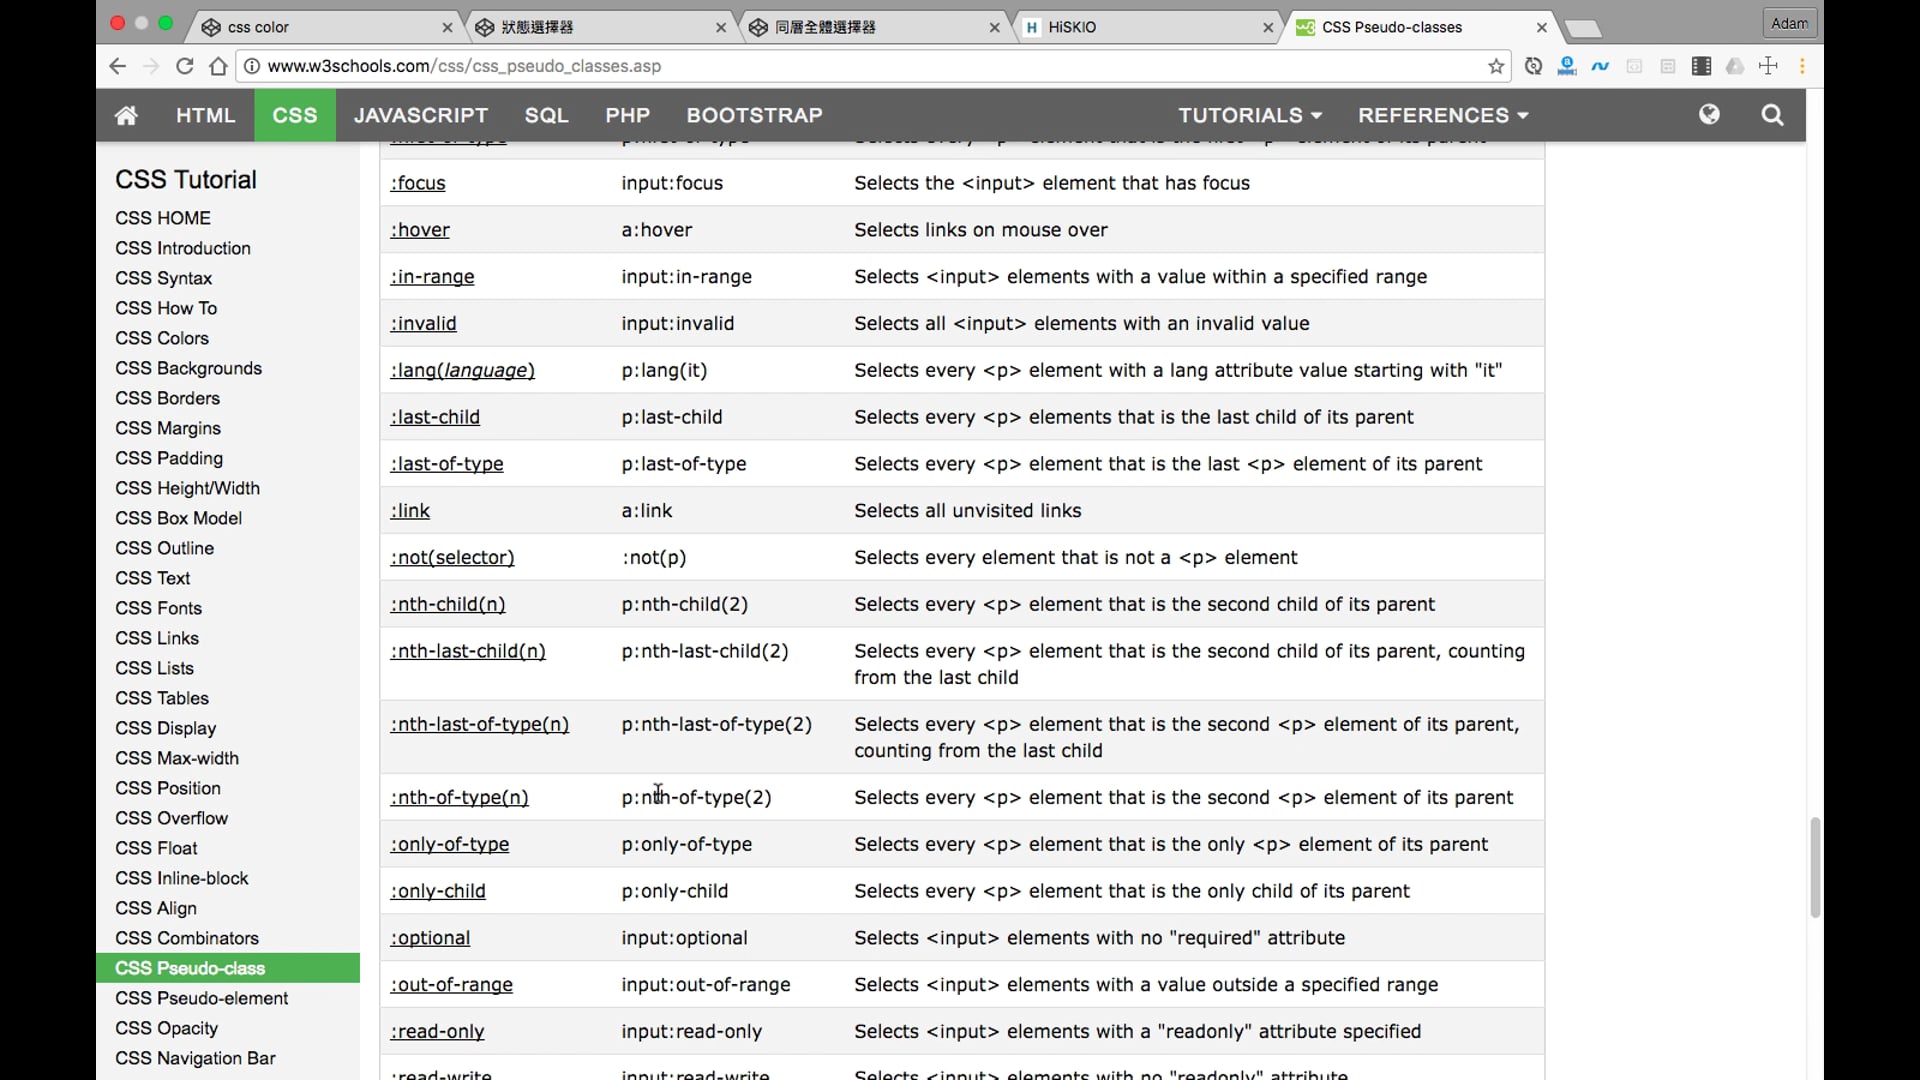The image size is (1920, 1080).
Task: Expand the REFERENCES dropdown
Action: point(1442,115)
